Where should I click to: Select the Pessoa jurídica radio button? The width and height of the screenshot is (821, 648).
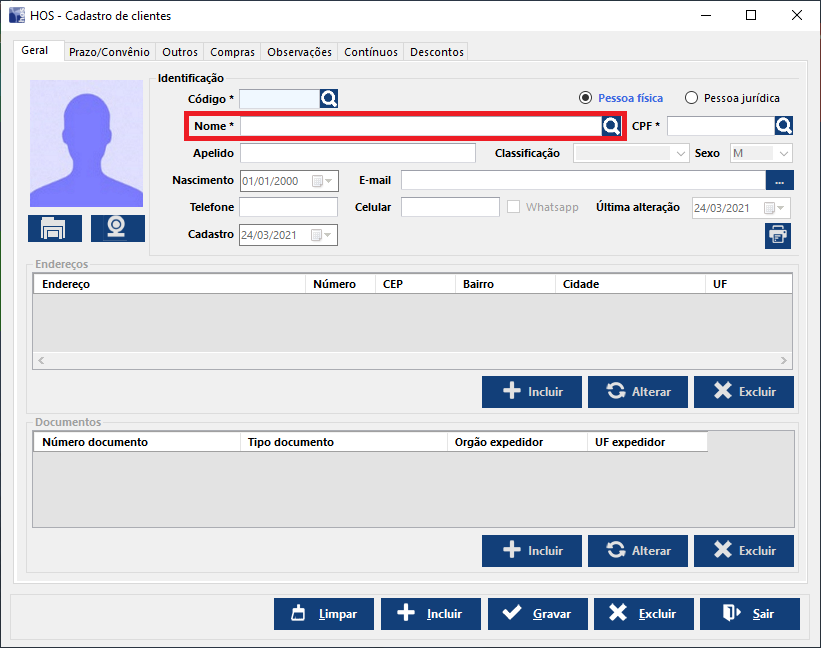coord(691,98)
